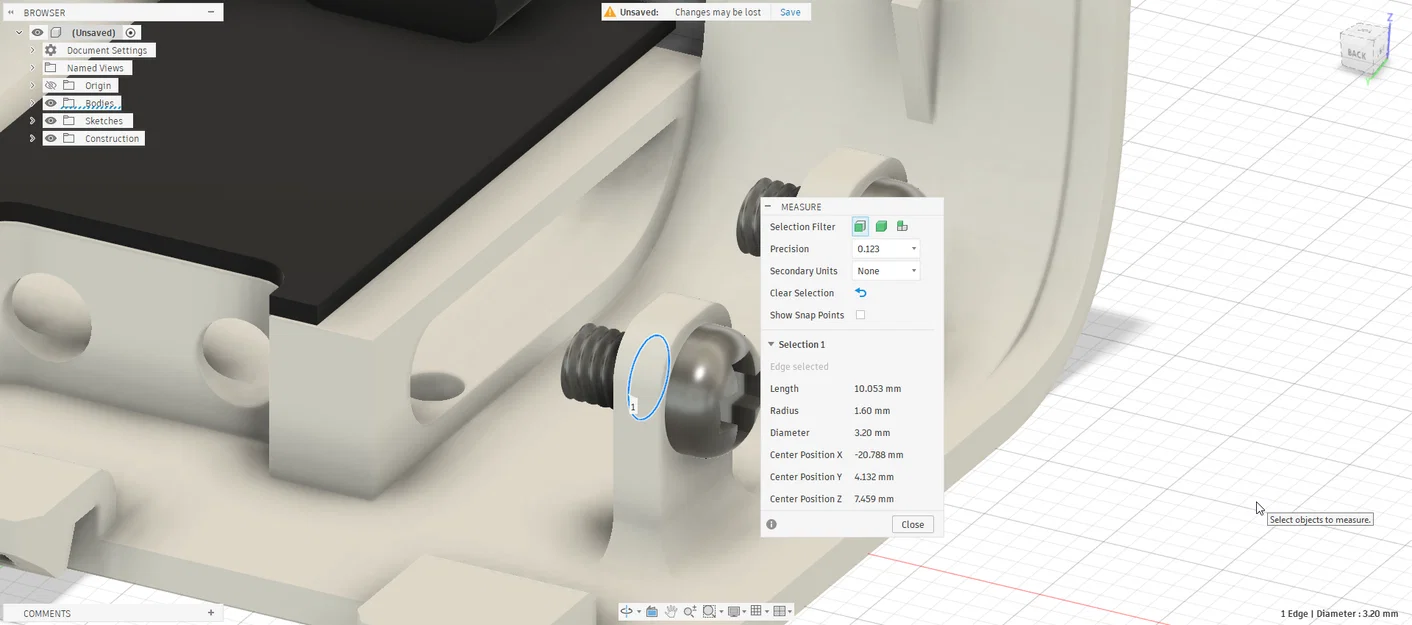Show the hidden Origin folder via eye icon
1412x625 pixels.
coord(50,85)
